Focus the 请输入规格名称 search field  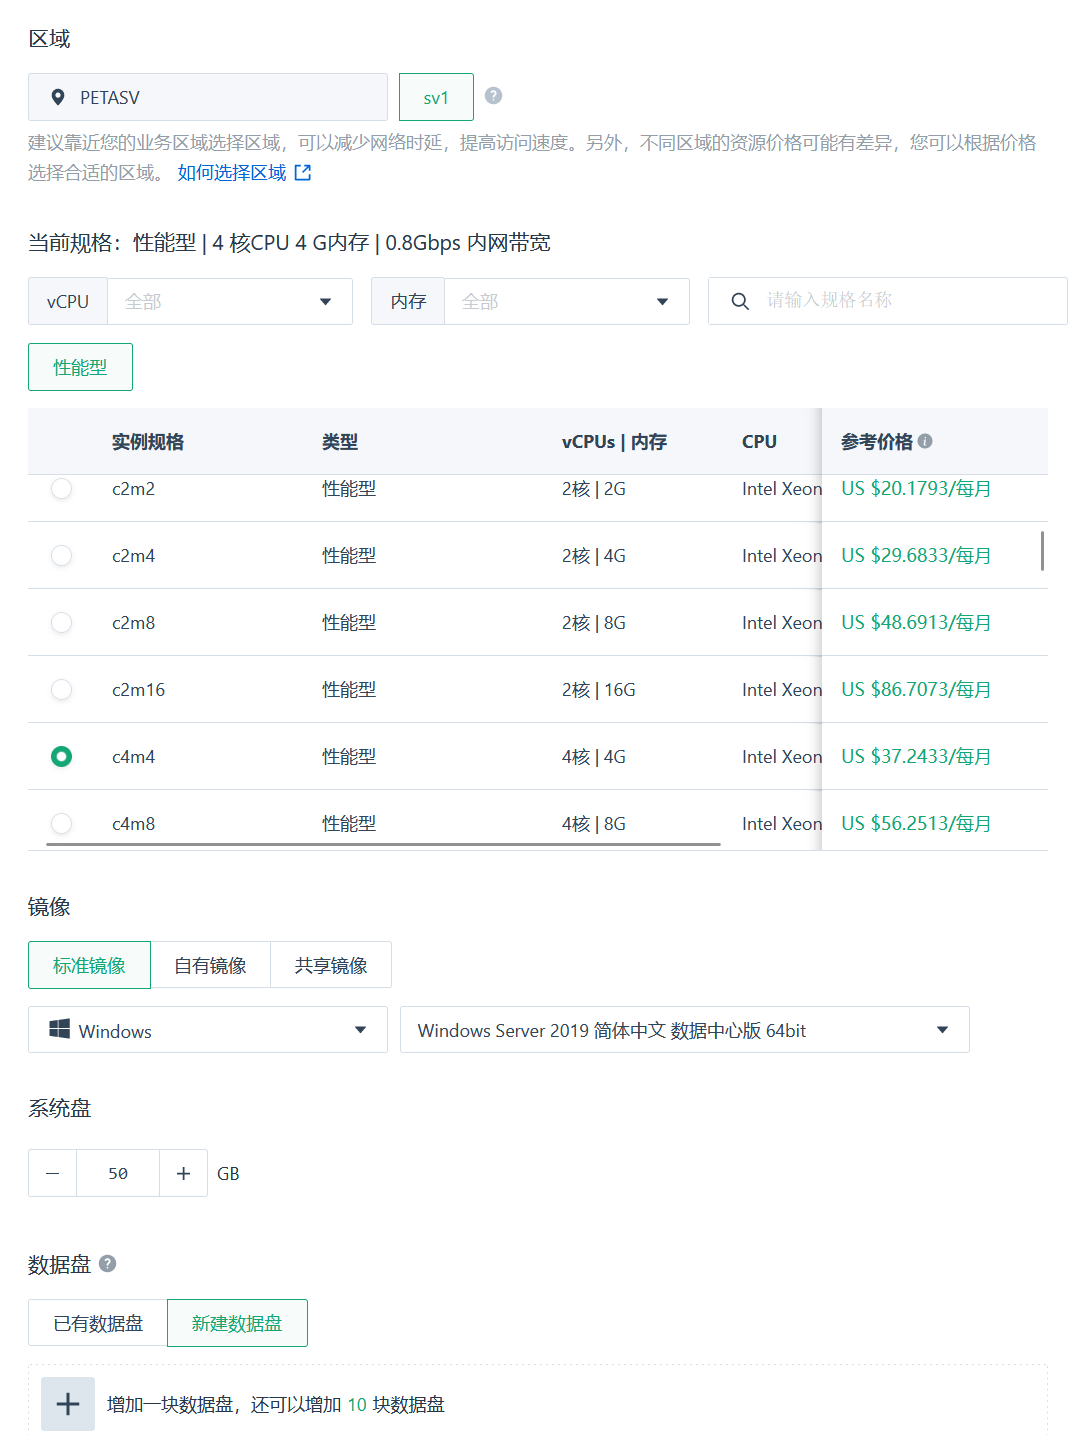(x=888, y=301)
